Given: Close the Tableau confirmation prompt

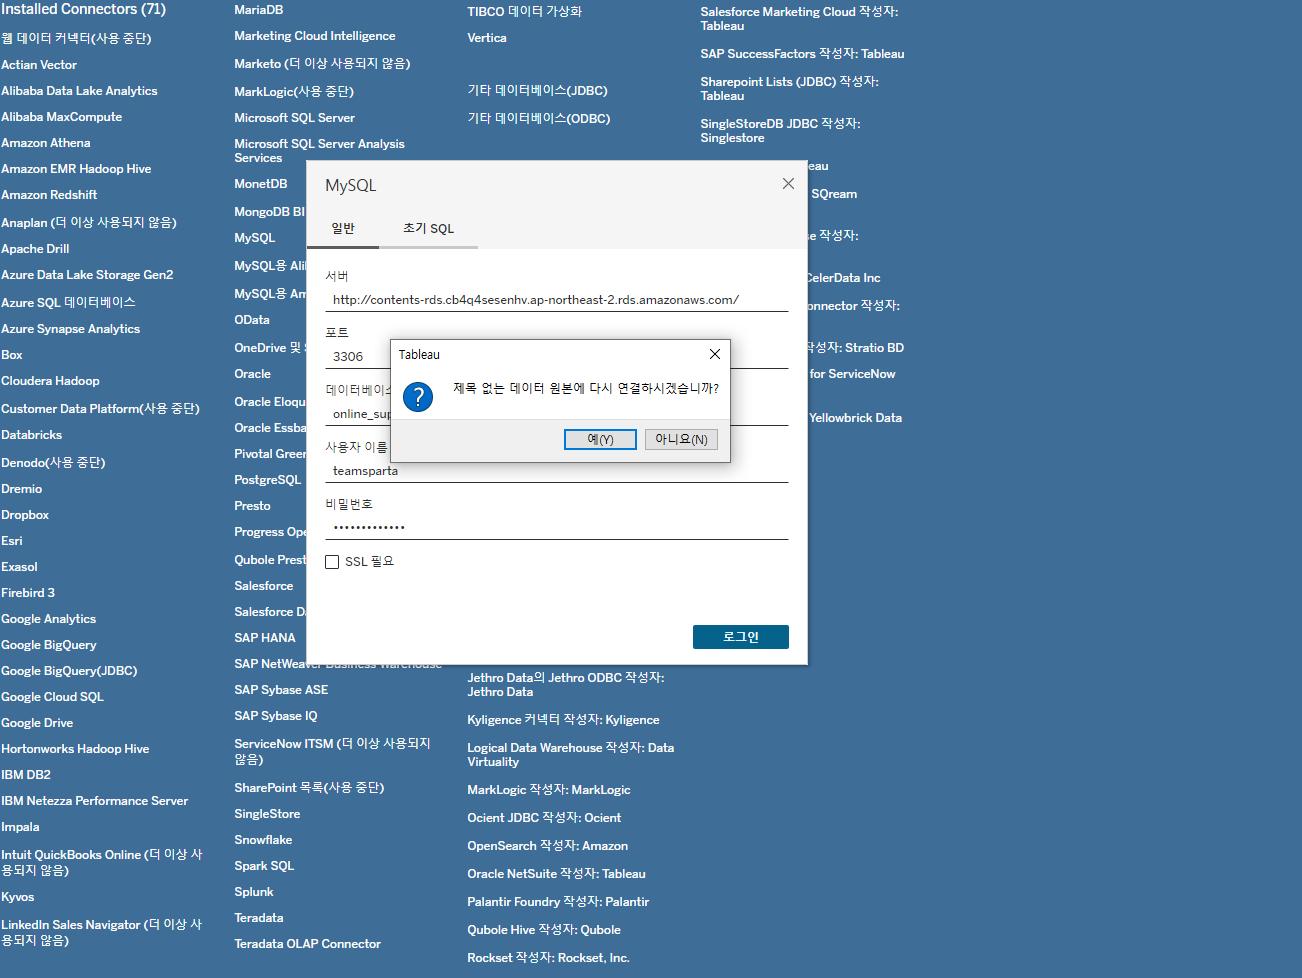Looking at the screenshot, I should click(x=714, y=354).
